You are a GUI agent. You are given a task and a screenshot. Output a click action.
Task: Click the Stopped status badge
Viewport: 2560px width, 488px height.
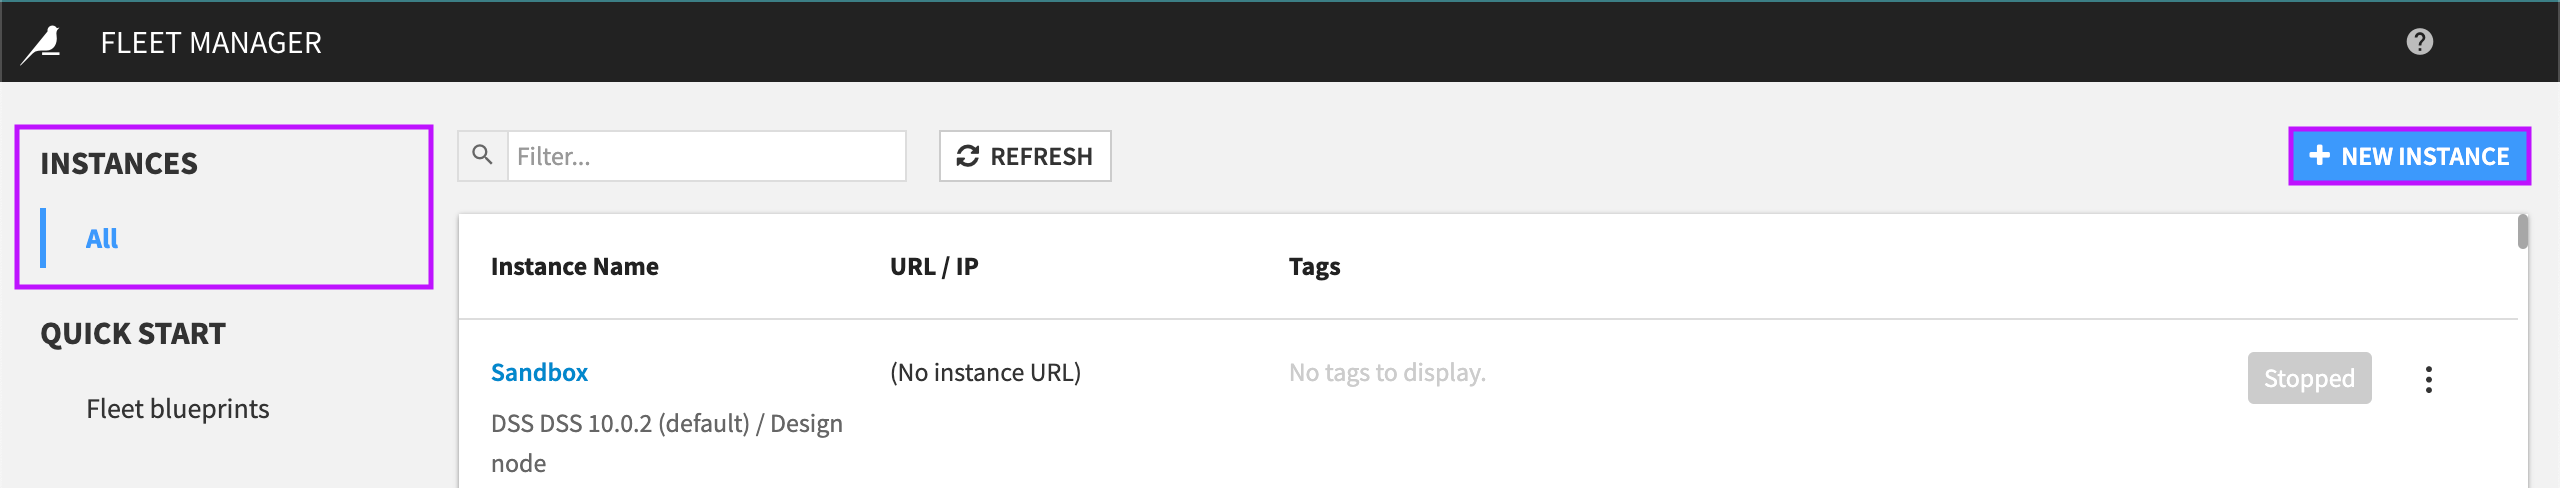[x=2309, y=378]
